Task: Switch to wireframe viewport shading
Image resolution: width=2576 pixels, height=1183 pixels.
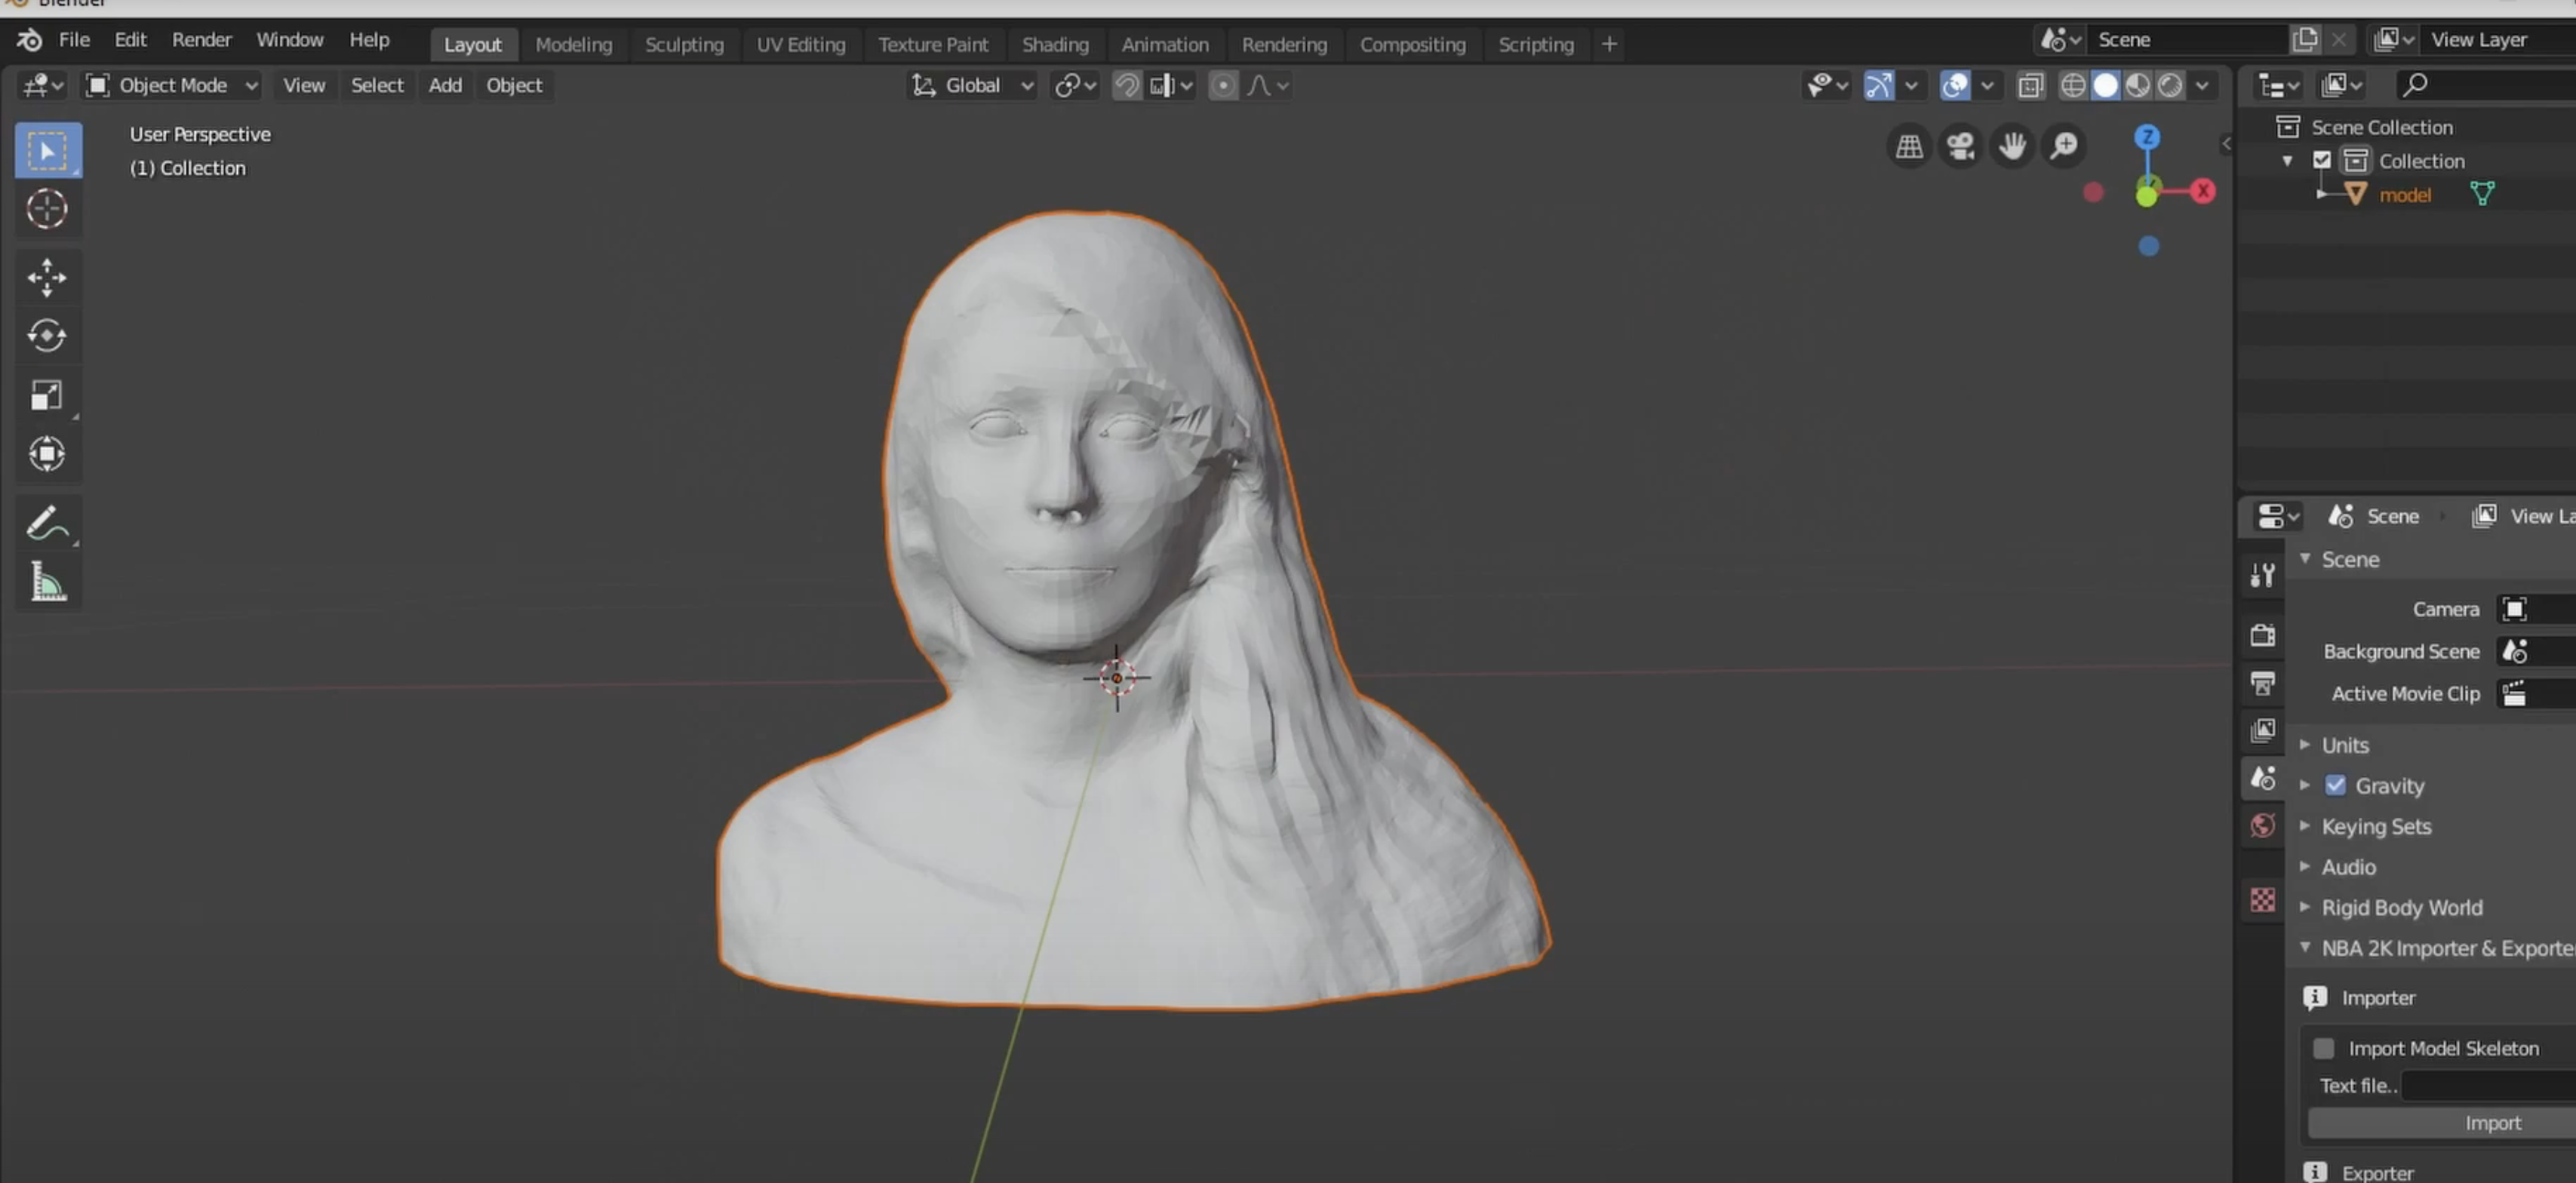Action: coord(2073,86)
